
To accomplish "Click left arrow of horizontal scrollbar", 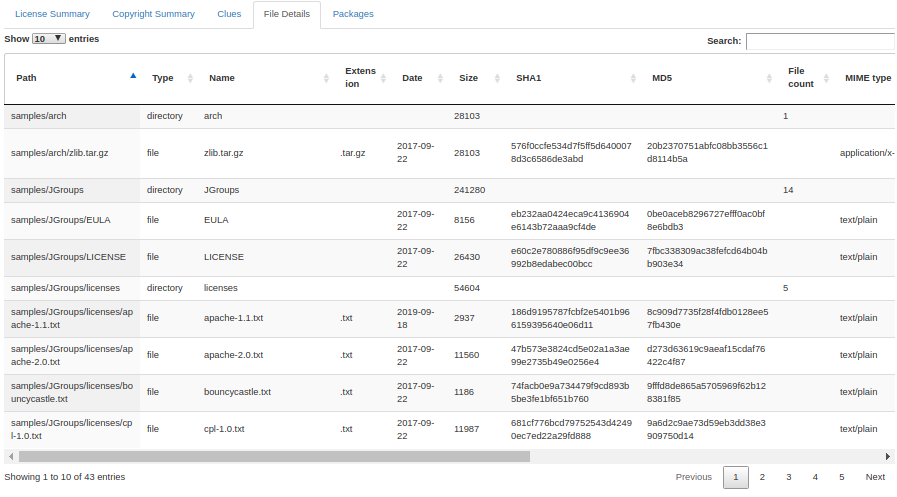I will (x=11, y=456).
